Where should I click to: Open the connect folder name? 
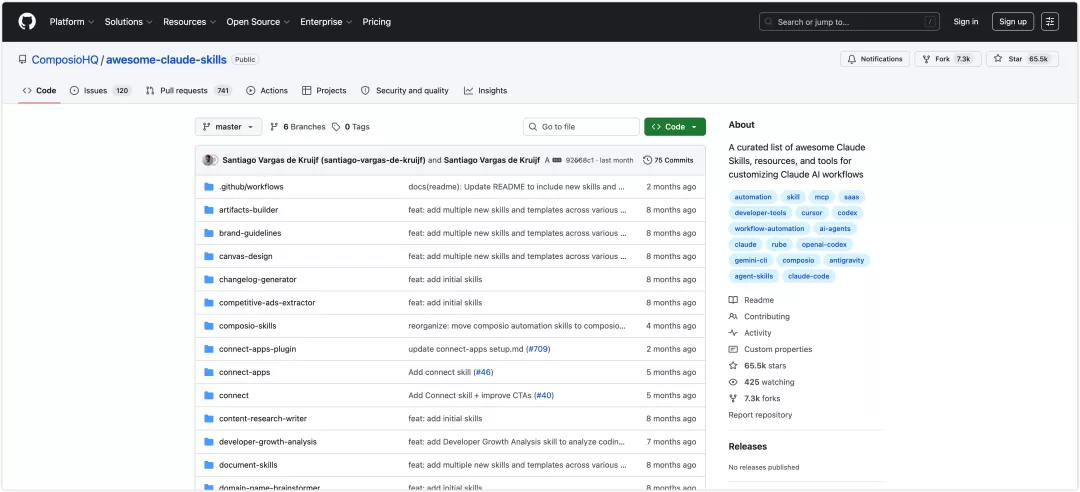click(x=234, y=396)
